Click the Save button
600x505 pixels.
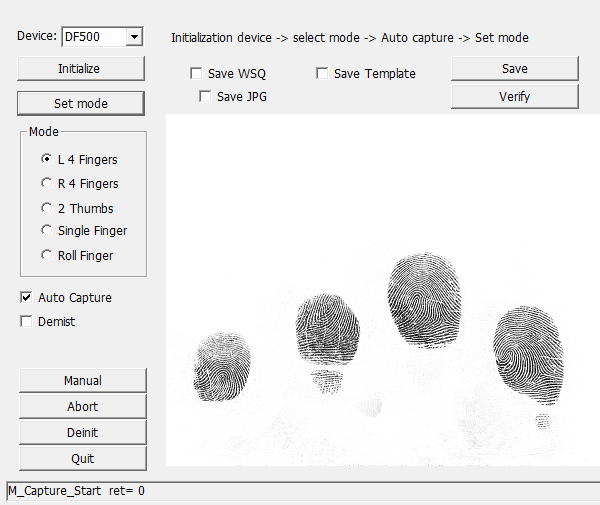[515, 68]
